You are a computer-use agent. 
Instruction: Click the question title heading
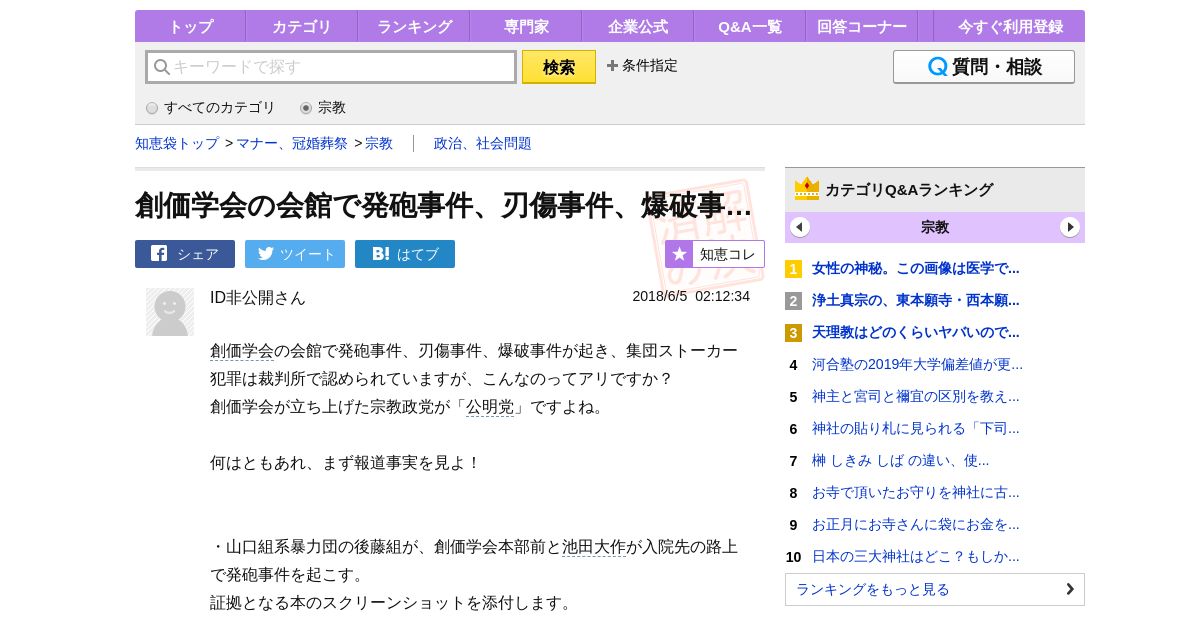443,205
